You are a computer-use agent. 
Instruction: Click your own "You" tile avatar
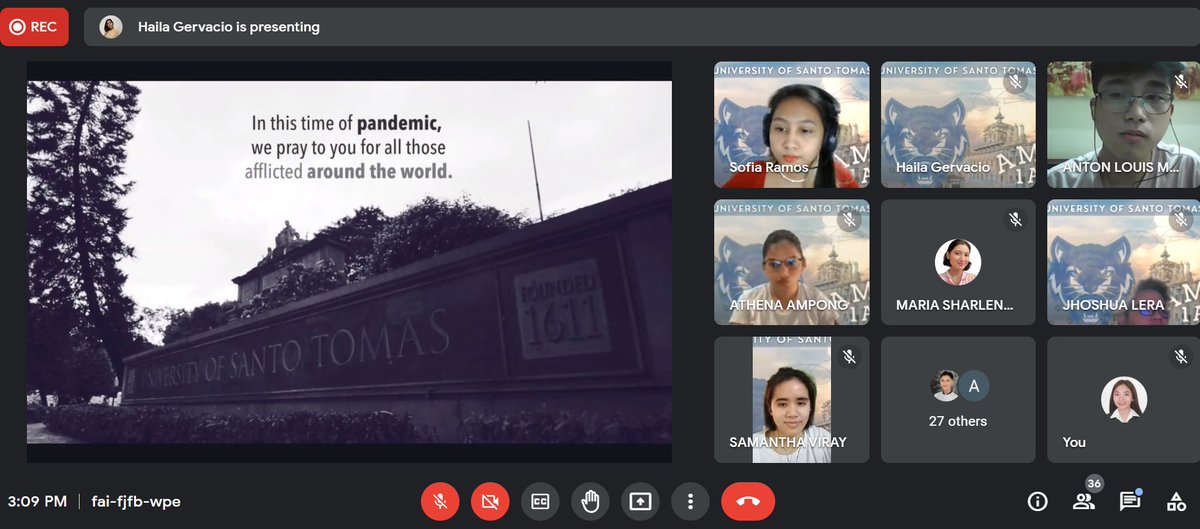click(1124, 399)
